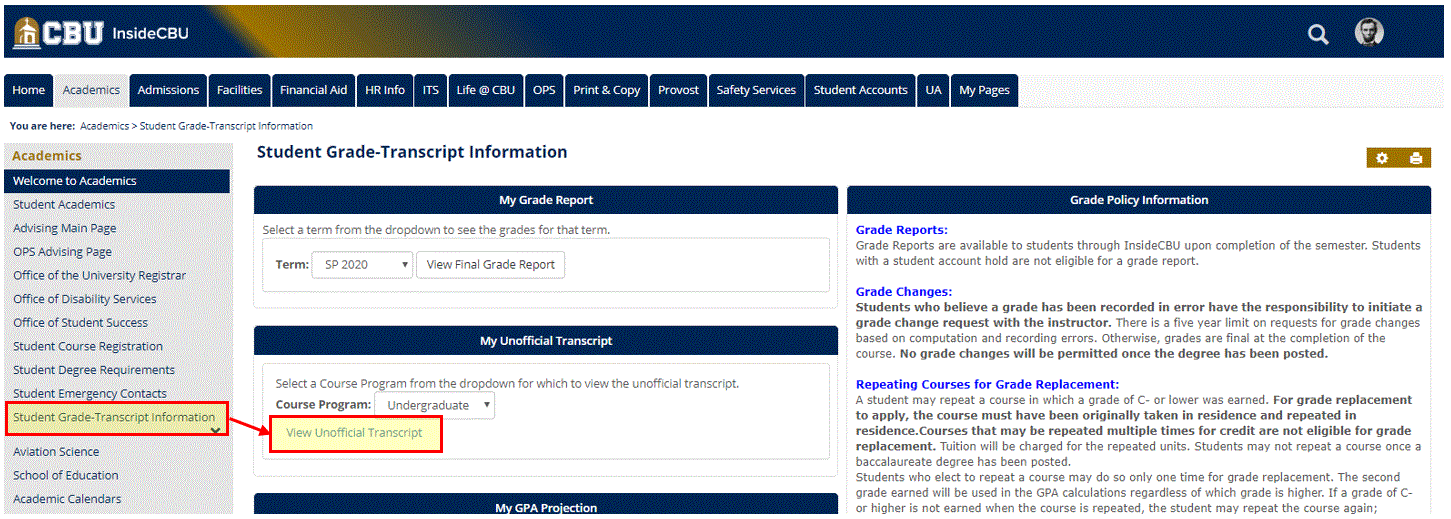Select the UA tab
The width and height of the screenshot is (1451, 519).
(934, 90)
